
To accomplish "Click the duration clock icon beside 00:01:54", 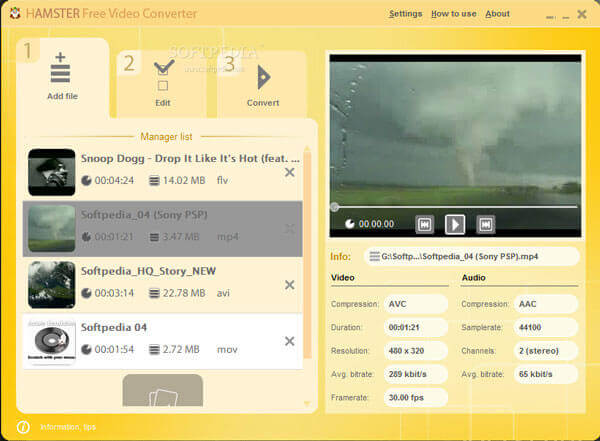I will coord(86,350).
